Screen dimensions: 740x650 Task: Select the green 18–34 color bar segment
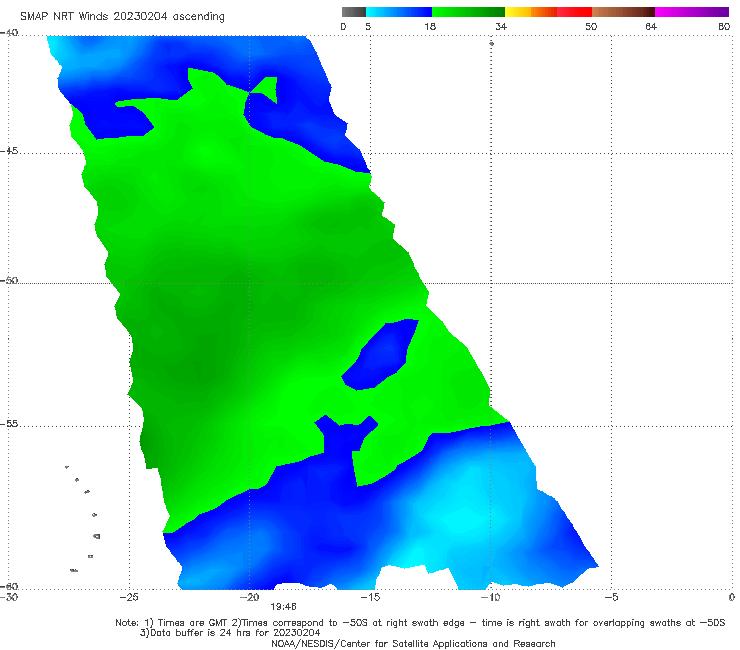pos(468,12)
